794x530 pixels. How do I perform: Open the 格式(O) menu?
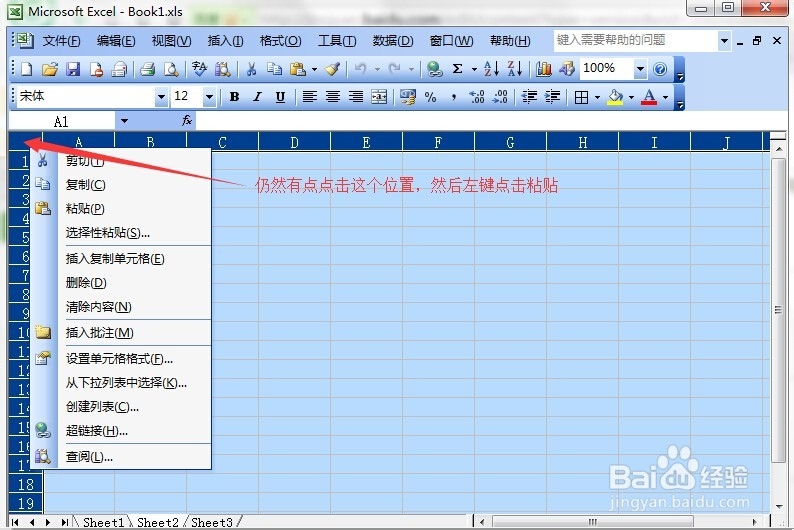[280, 40]
